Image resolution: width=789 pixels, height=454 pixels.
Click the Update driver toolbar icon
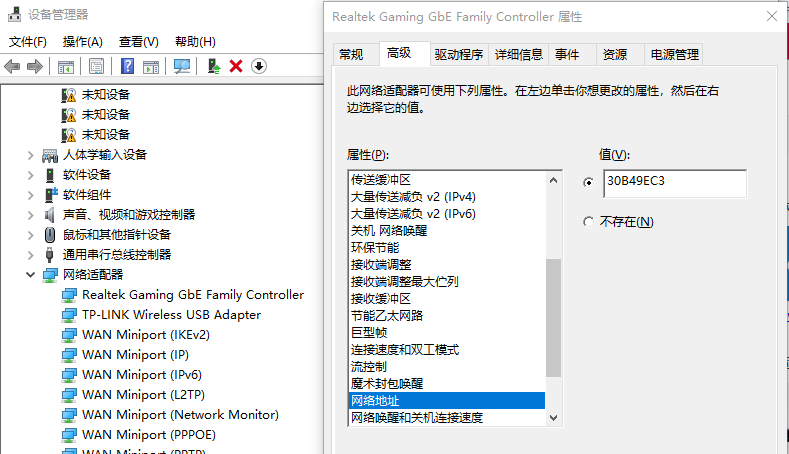tap(214, 66)
